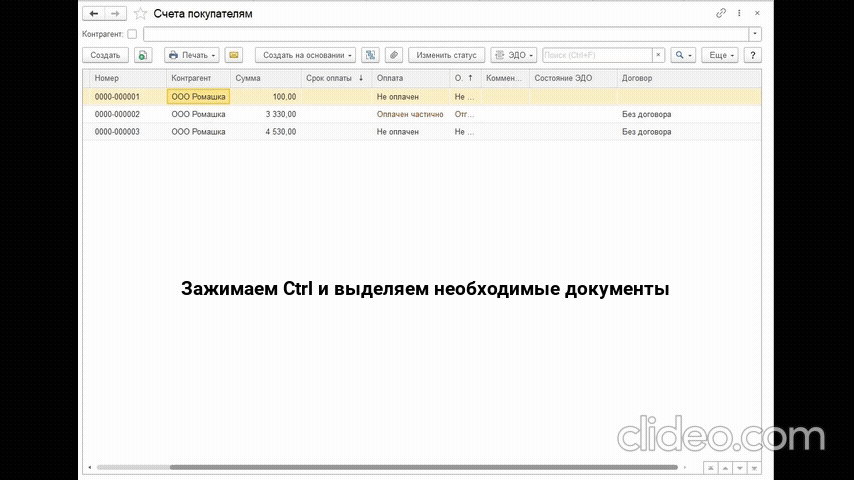Open the Печать dropdown menu
Screen dimensions: 854x480
point(192,55)
